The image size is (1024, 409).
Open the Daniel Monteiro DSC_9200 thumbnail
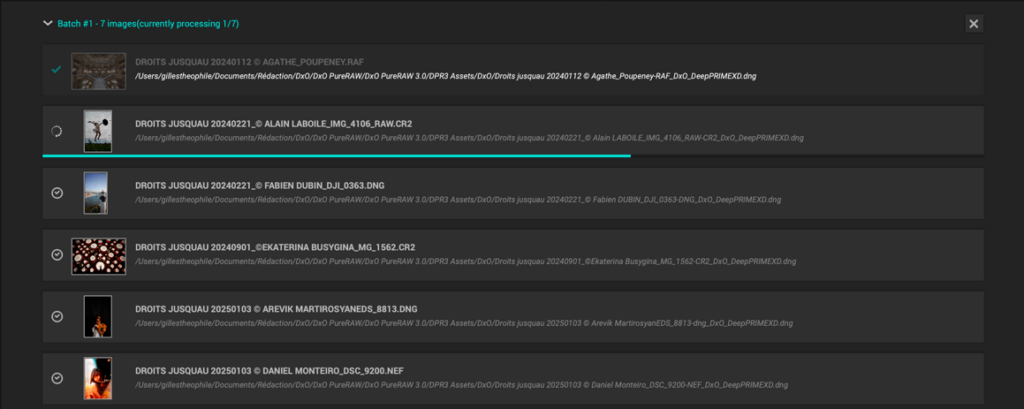98,378
